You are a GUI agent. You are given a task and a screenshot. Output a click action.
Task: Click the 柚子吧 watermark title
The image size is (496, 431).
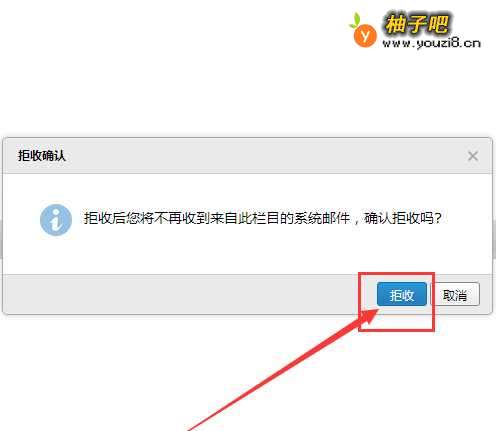[417, 24]
